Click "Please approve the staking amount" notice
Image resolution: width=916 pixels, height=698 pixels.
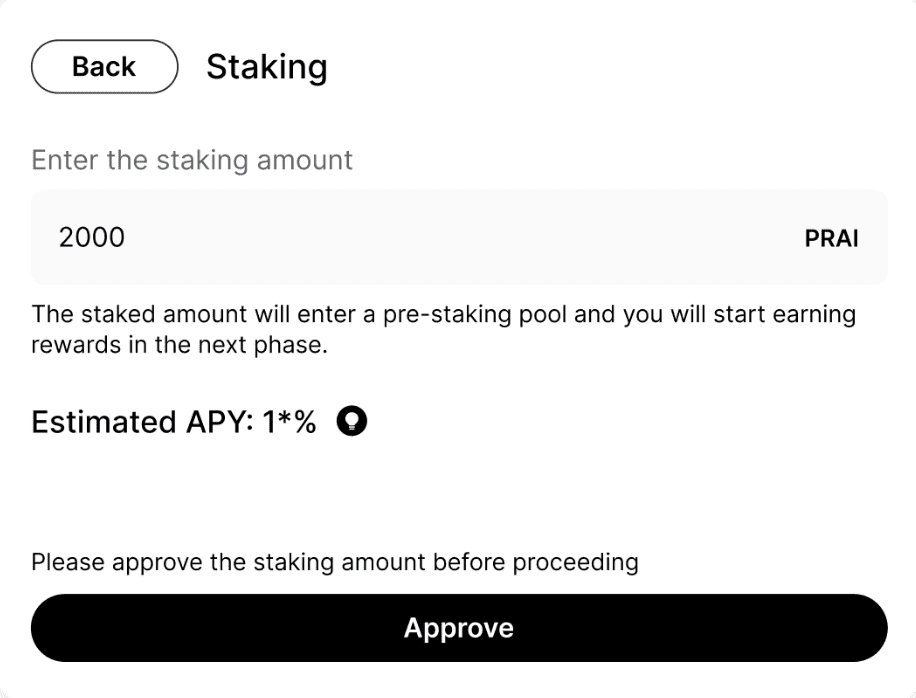pos(335,562)
